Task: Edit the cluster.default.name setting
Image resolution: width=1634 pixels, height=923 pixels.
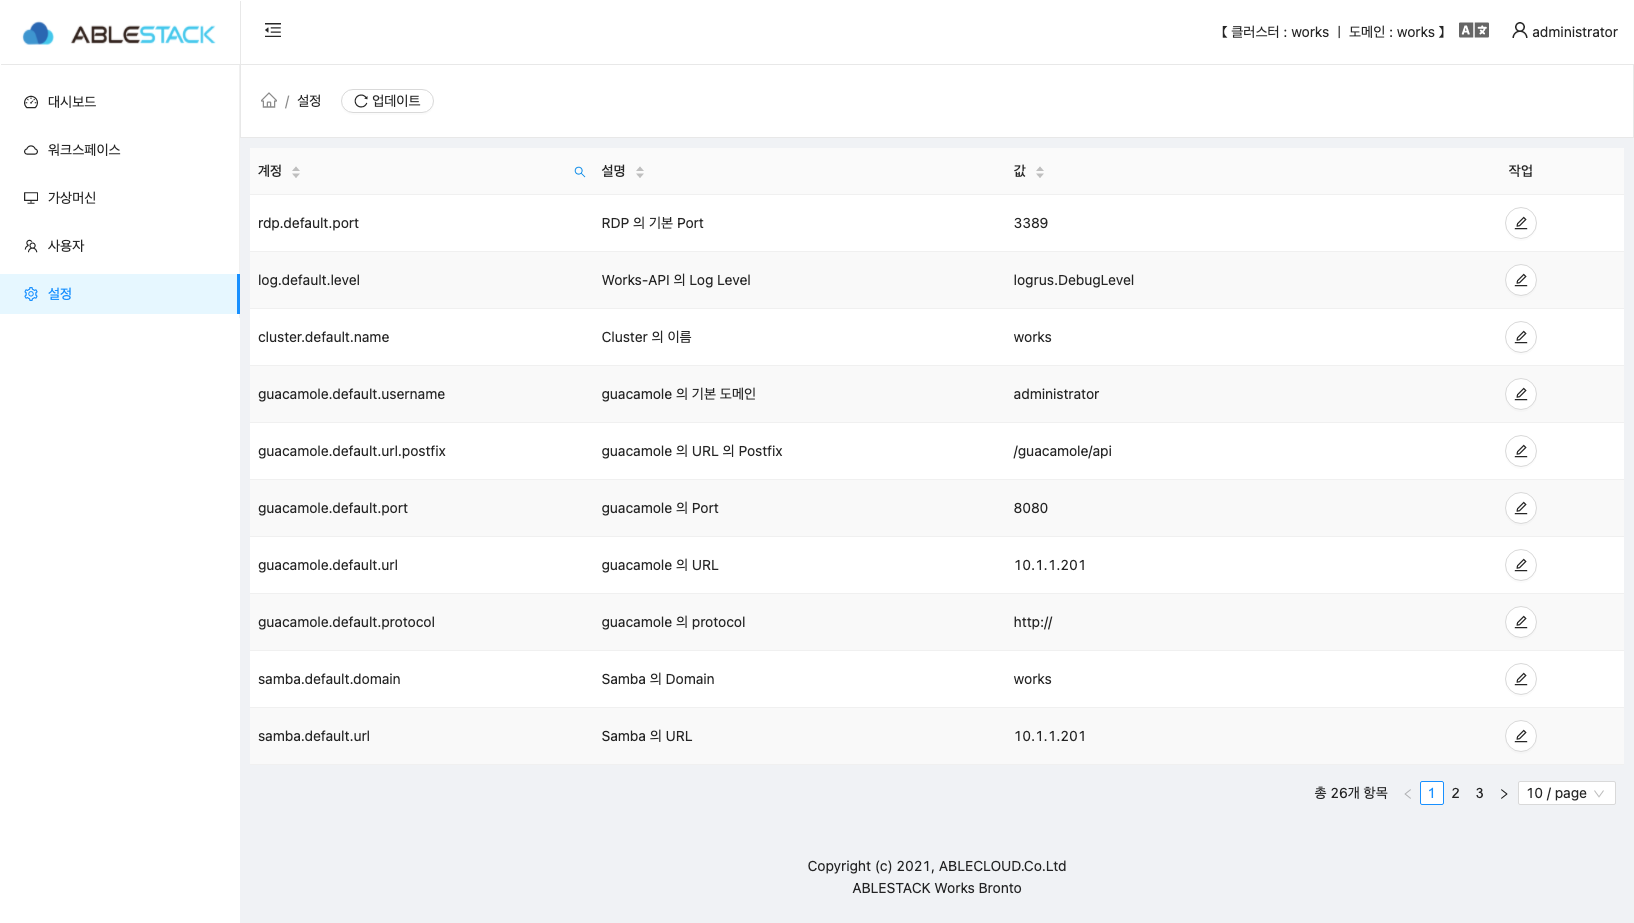Action: point(1521,337)
